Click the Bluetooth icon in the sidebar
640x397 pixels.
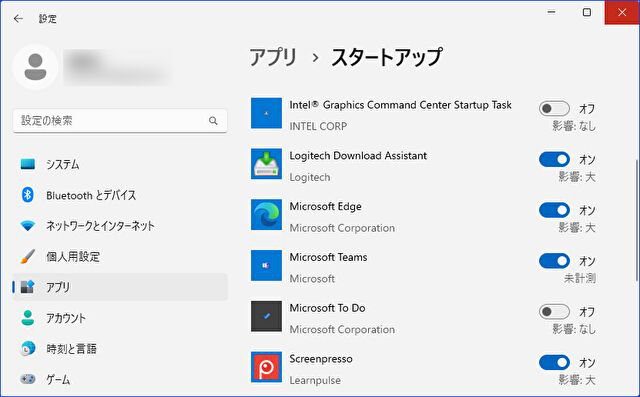(x=28, y=195)
